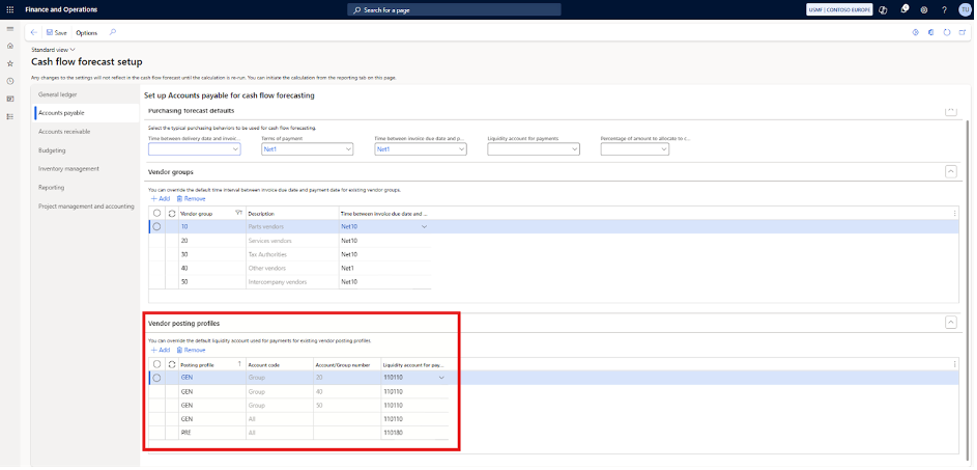Toggle select-all in the Vendor groups grid header
The image size is (977, 470).
pyautogui.click(x=156, y=213)
